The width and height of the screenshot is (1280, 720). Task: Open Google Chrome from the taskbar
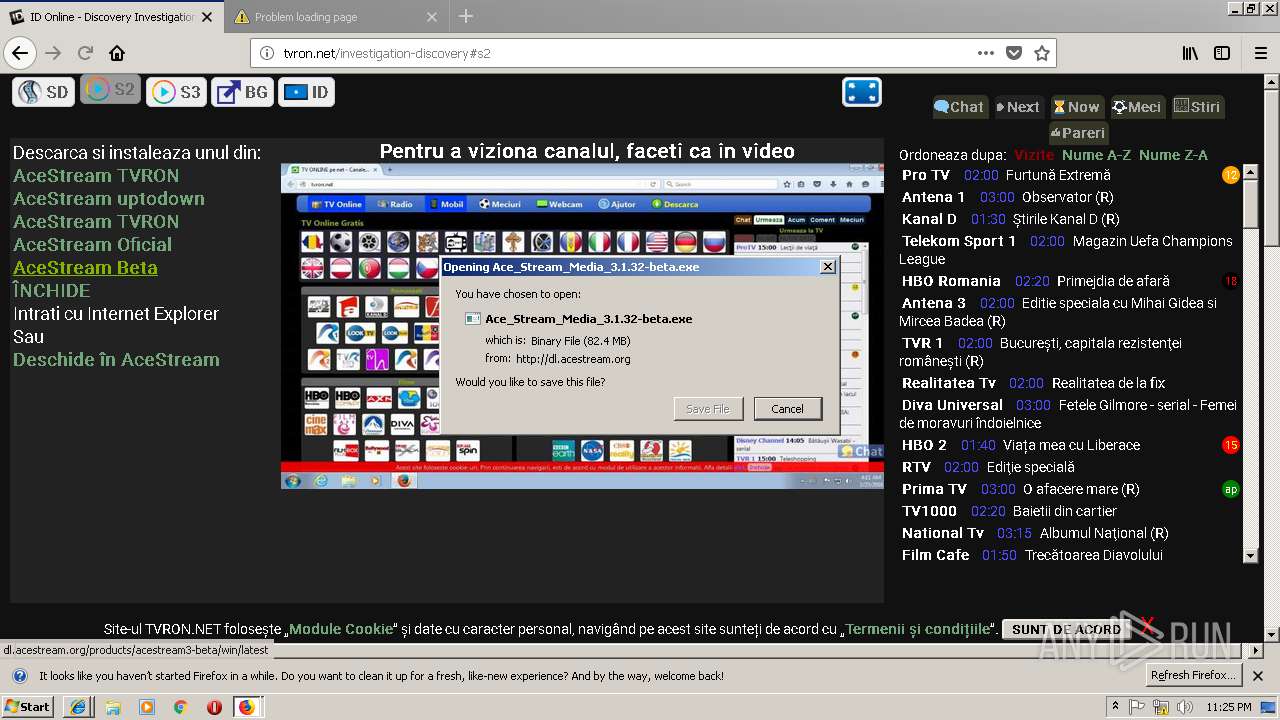pyautogui.click(x=180, y=707)
